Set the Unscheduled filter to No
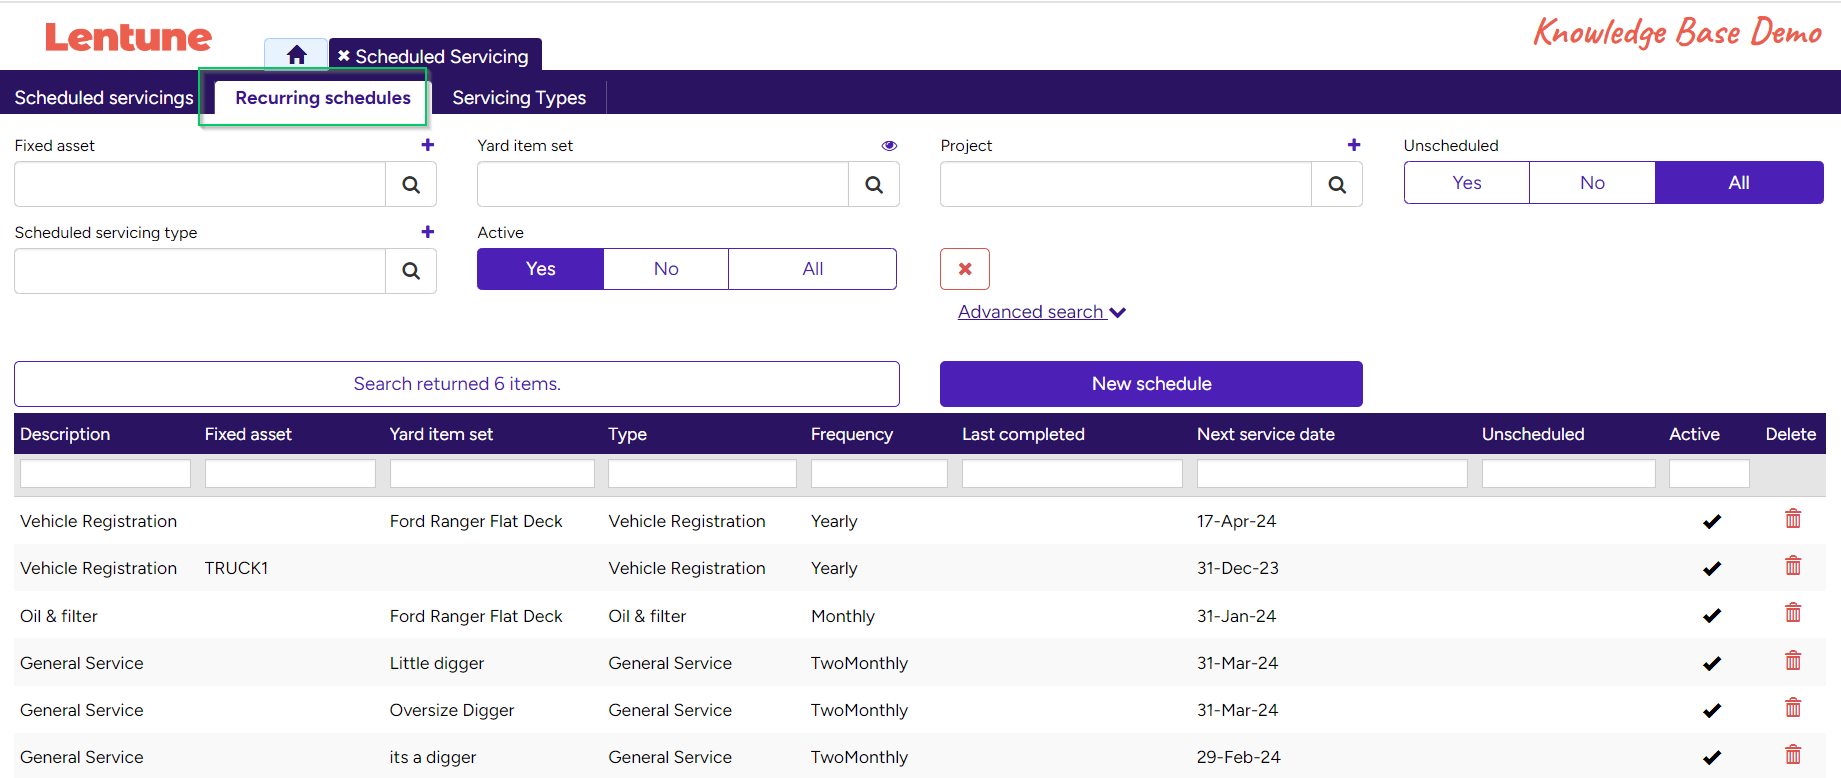 point(1592,183)
